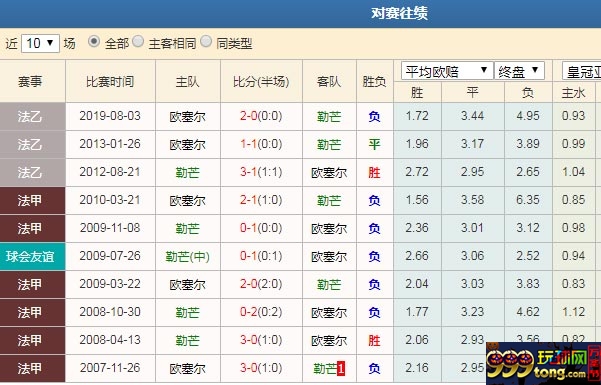Viewport: 601px width, 385px height.
Task: Open the 终盘 dropdown
Action: pos(519,71)
